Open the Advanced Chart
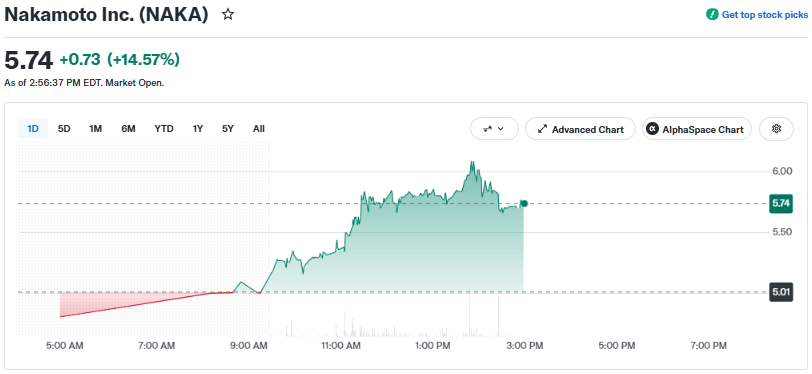 (x=581, y=129)
